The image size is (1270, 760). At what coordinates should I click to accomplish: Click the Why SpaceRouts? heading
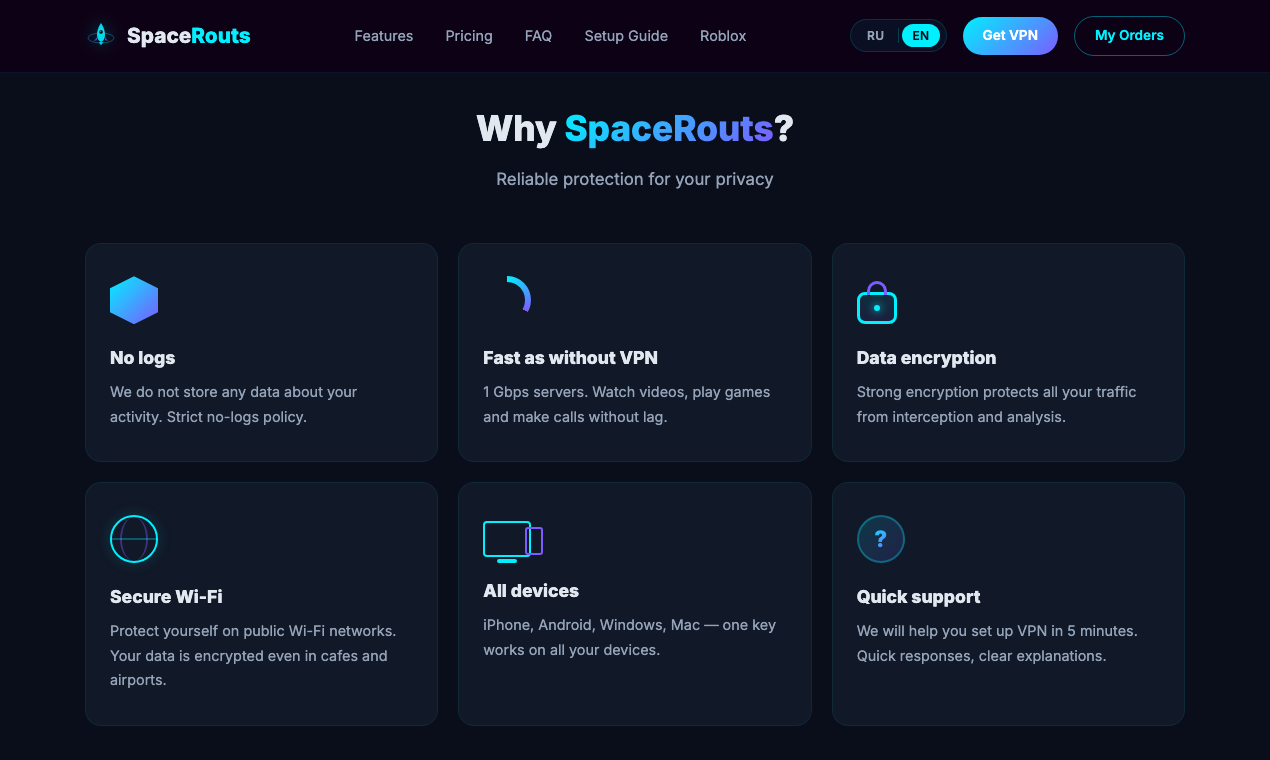[x=635, y=129]
